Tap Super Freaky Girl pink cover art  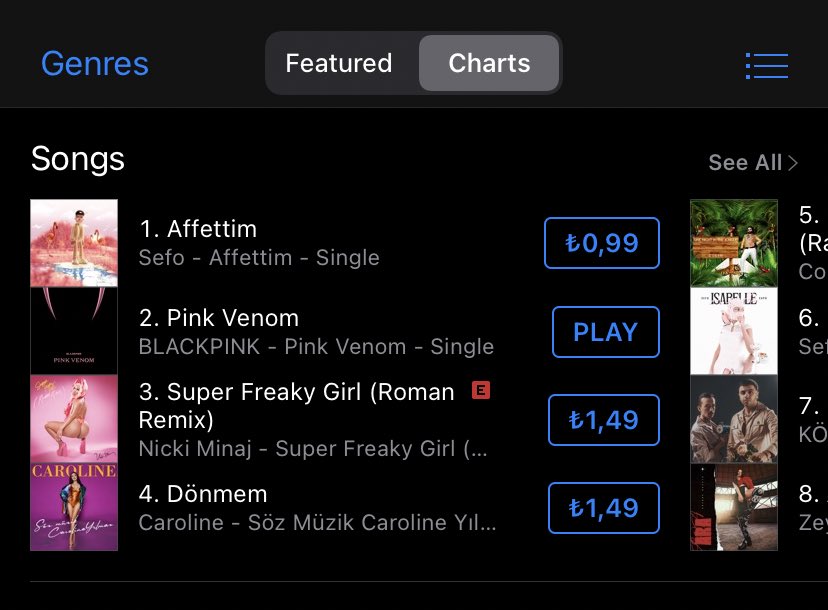coord(74,419)
